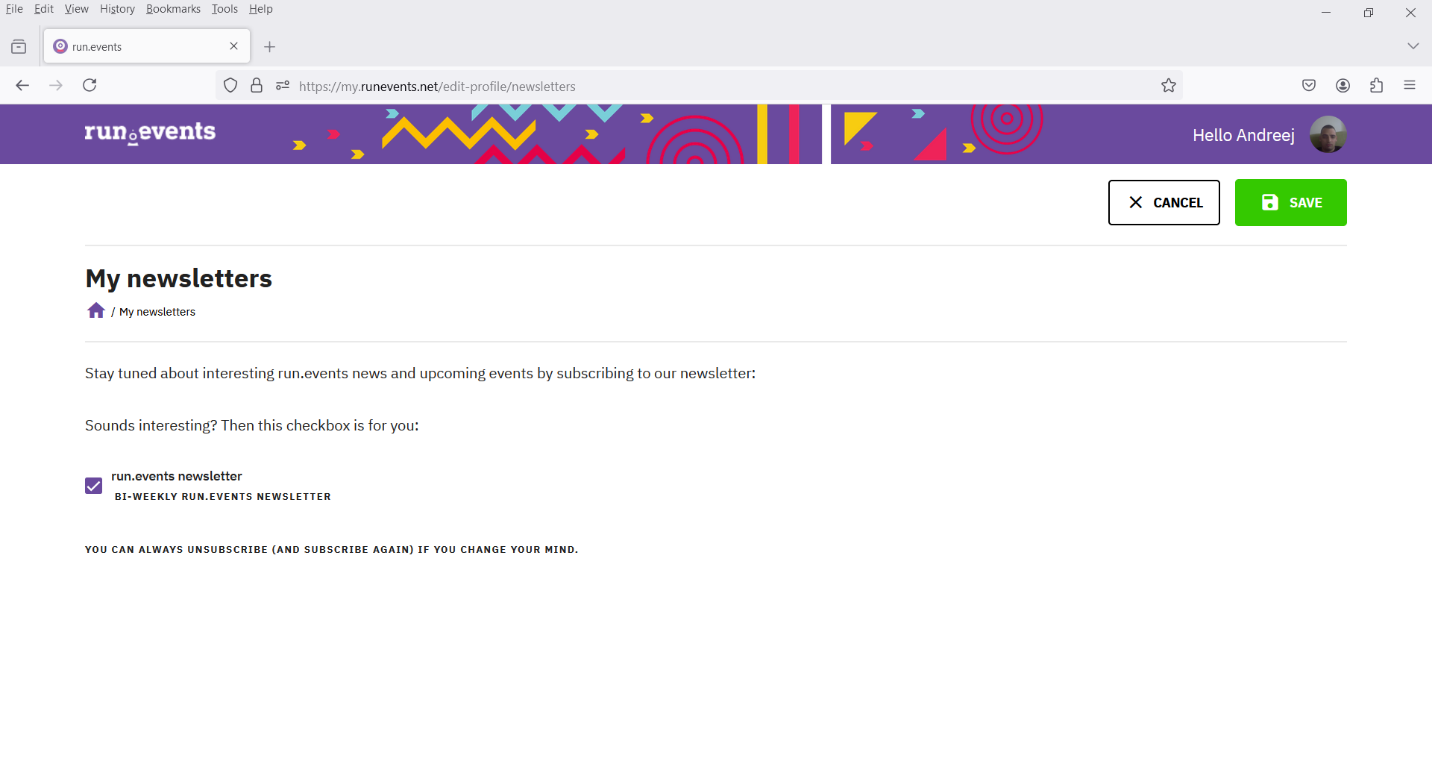The height and width of the screenshot is (761, 1432).
Task: Click the My newsletters breadcrumb text
Action: [x=157, y=312]
